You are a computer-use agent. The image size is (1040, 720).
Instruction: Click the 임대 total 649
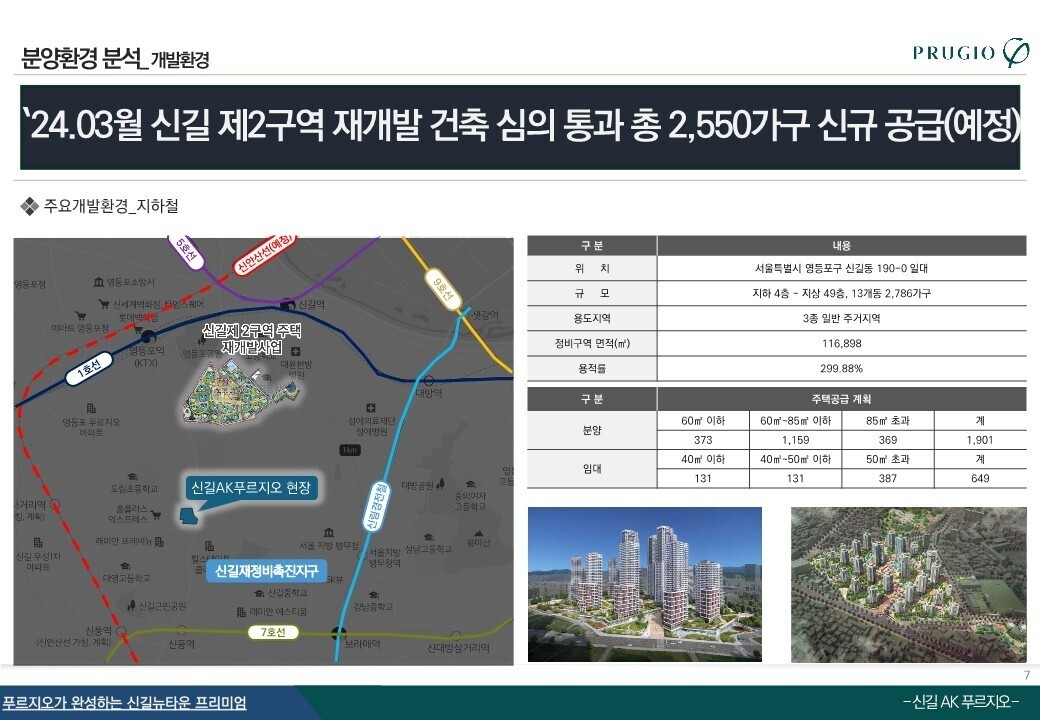[980, 479]
